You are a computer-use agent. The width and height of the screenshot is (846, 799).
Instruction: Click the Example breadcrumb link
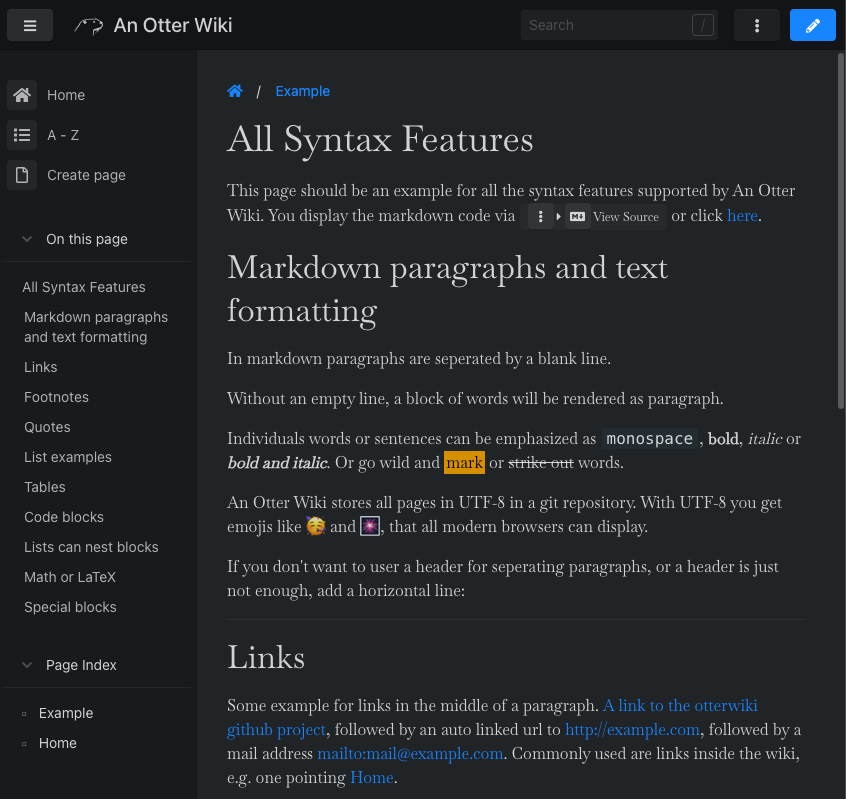[x=302, y=91]
